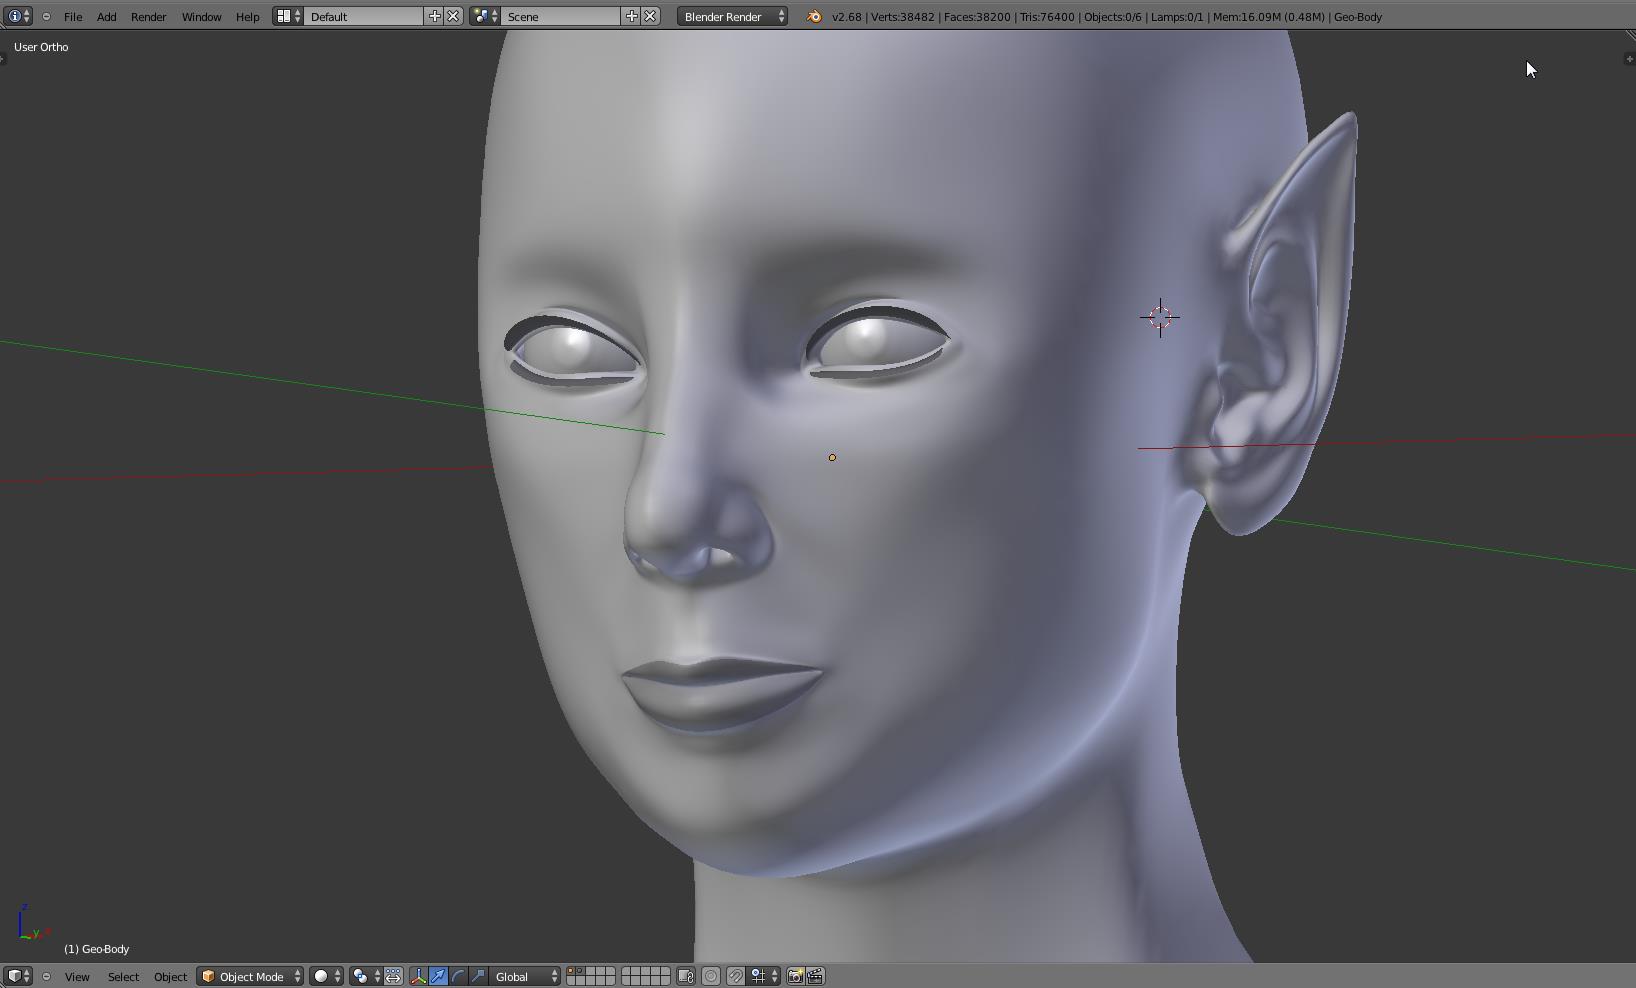Click the OpenGL render image camera icon
The height and width of the screenshot is (988, 1636).
(795, 976)
